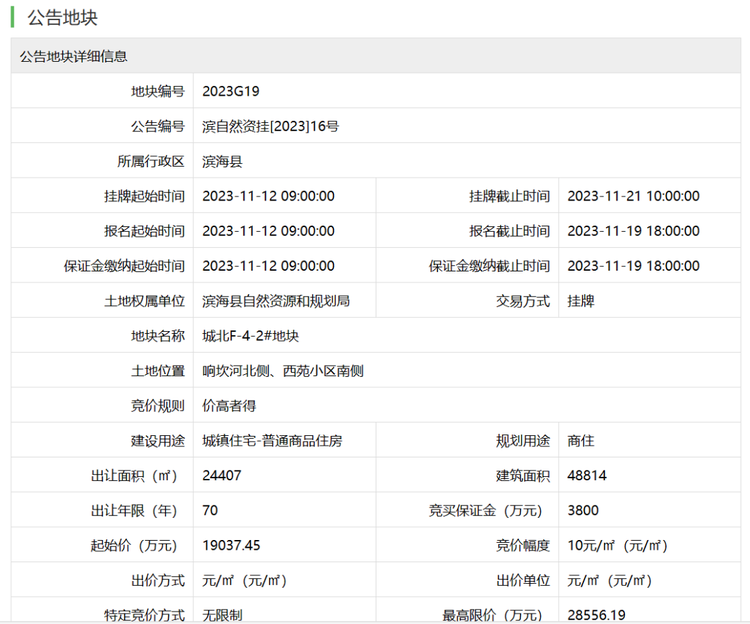This screenshot has height=624, width=750.
Task: Click the planned use value 商住
Action: [580, 441]
